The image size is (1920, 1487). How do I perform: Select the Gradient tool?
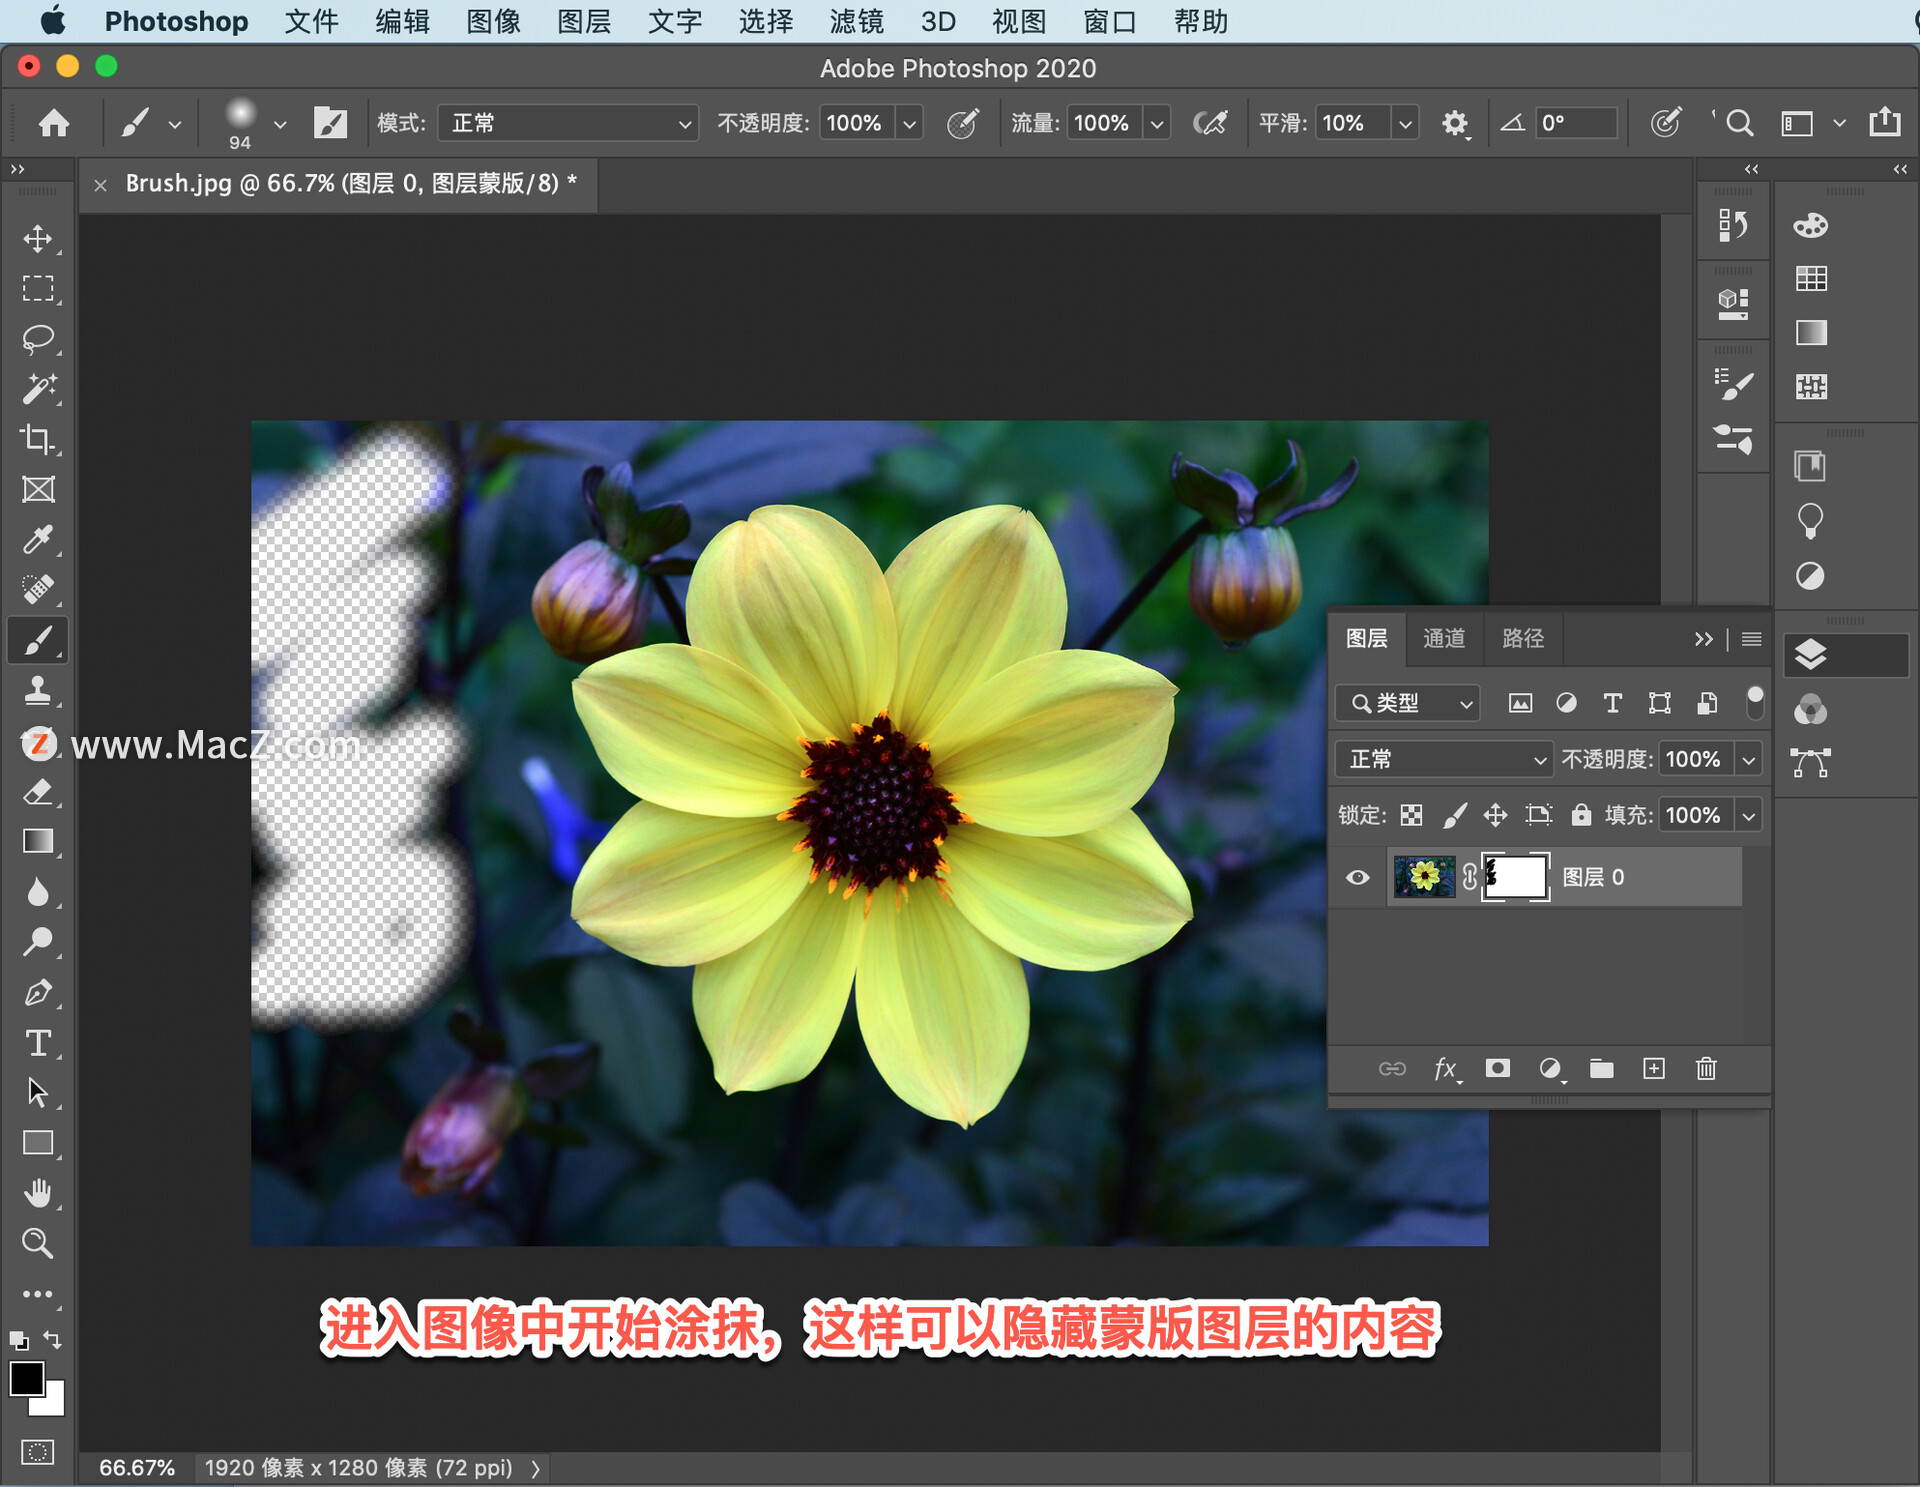tap(38, 842)
